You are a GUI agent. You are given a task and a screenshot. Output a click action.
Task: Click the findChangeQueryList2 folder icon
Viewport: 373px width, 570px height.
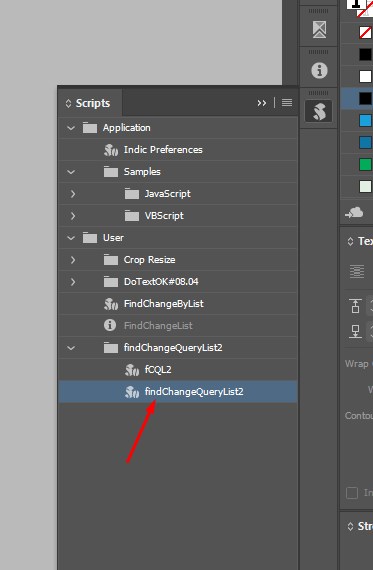coord(111,348)
